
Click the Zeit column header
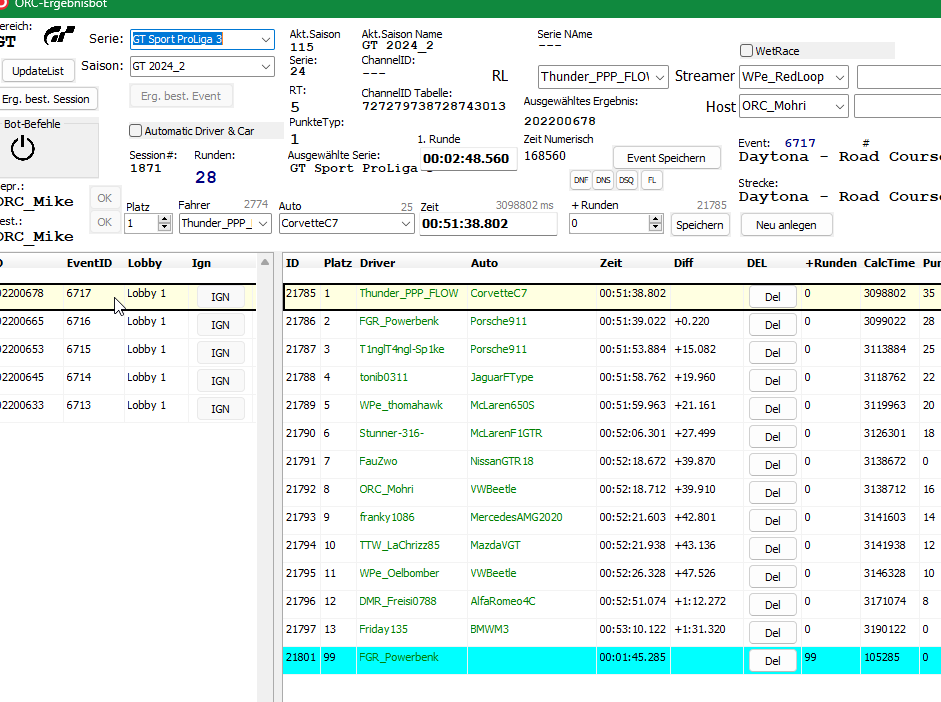[x=610, y=263]
